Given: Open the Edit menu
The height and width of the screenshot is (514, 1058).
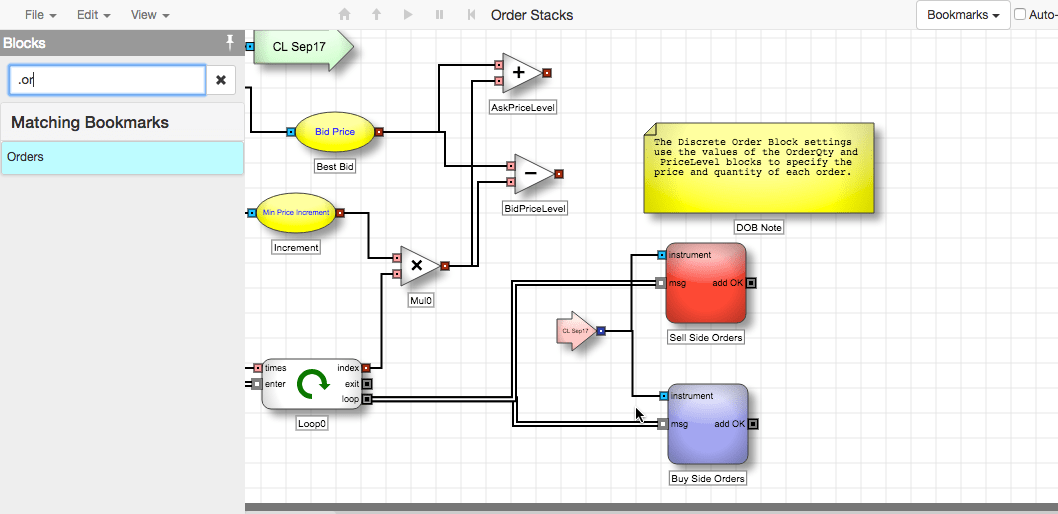Looking at the screenshot, I should click(x=93, y=14).
